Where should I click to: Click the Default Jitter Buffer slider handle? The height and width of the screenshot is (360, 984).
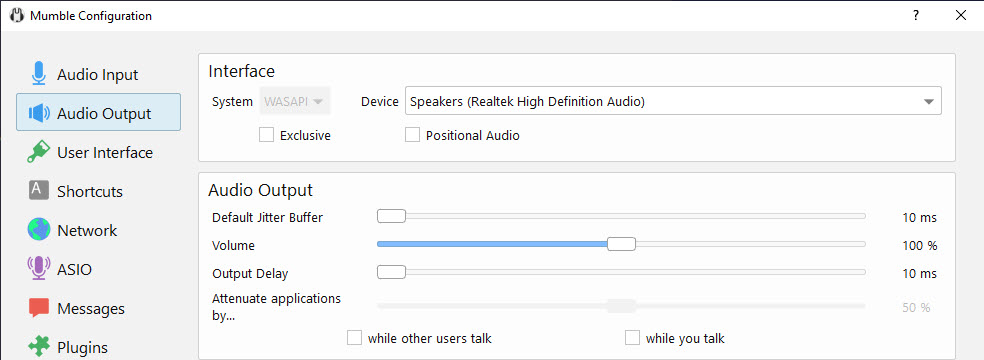tap(391, 216)
